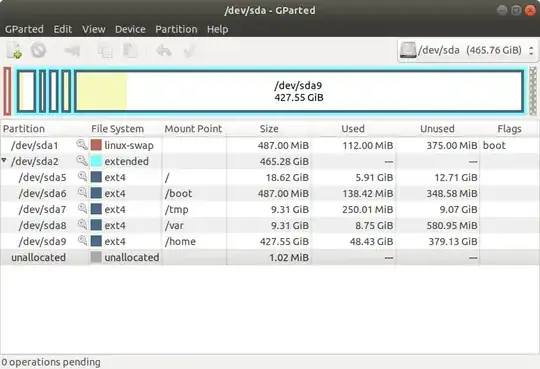Click the New partition toolbar icon

pos(14,50)
